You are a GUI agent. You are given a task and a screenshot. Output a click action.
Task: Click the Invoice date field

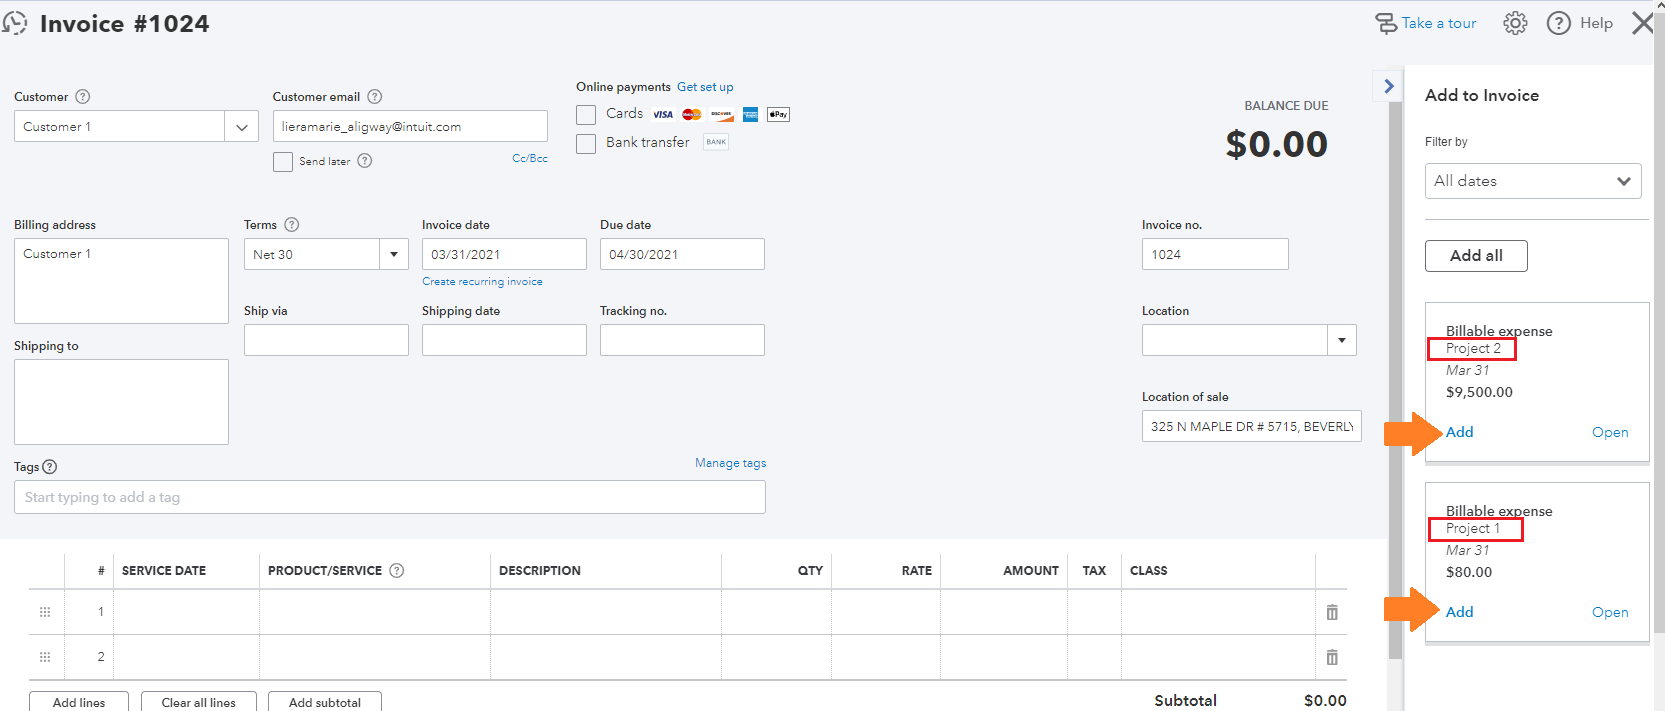(x=504, y=254)
